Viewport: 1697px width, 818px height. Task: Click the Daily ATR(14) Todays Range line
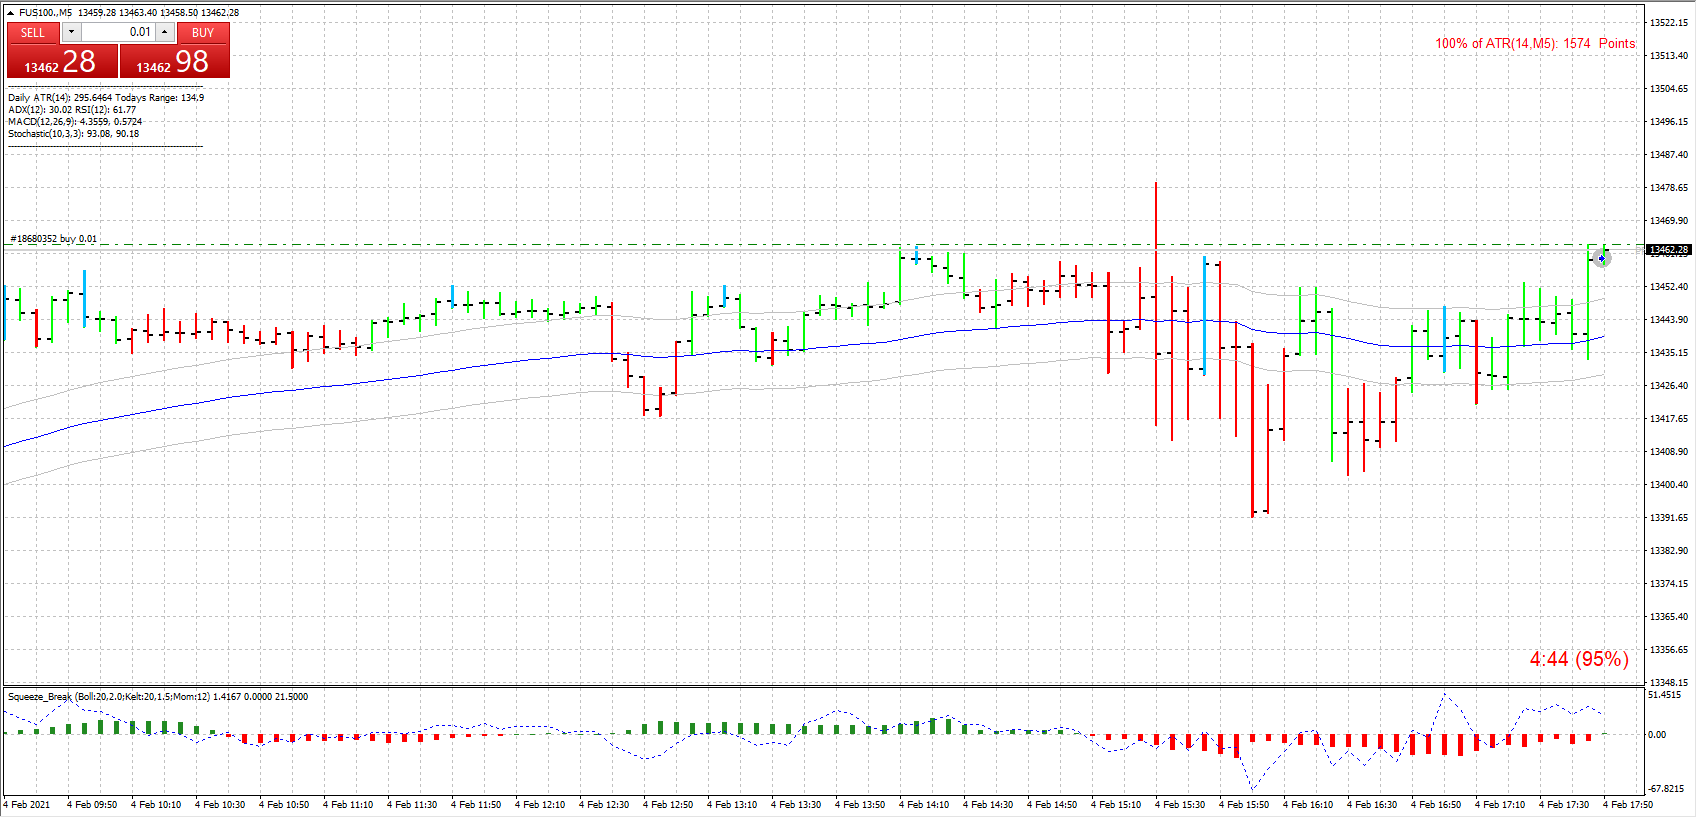coord(106,98)
